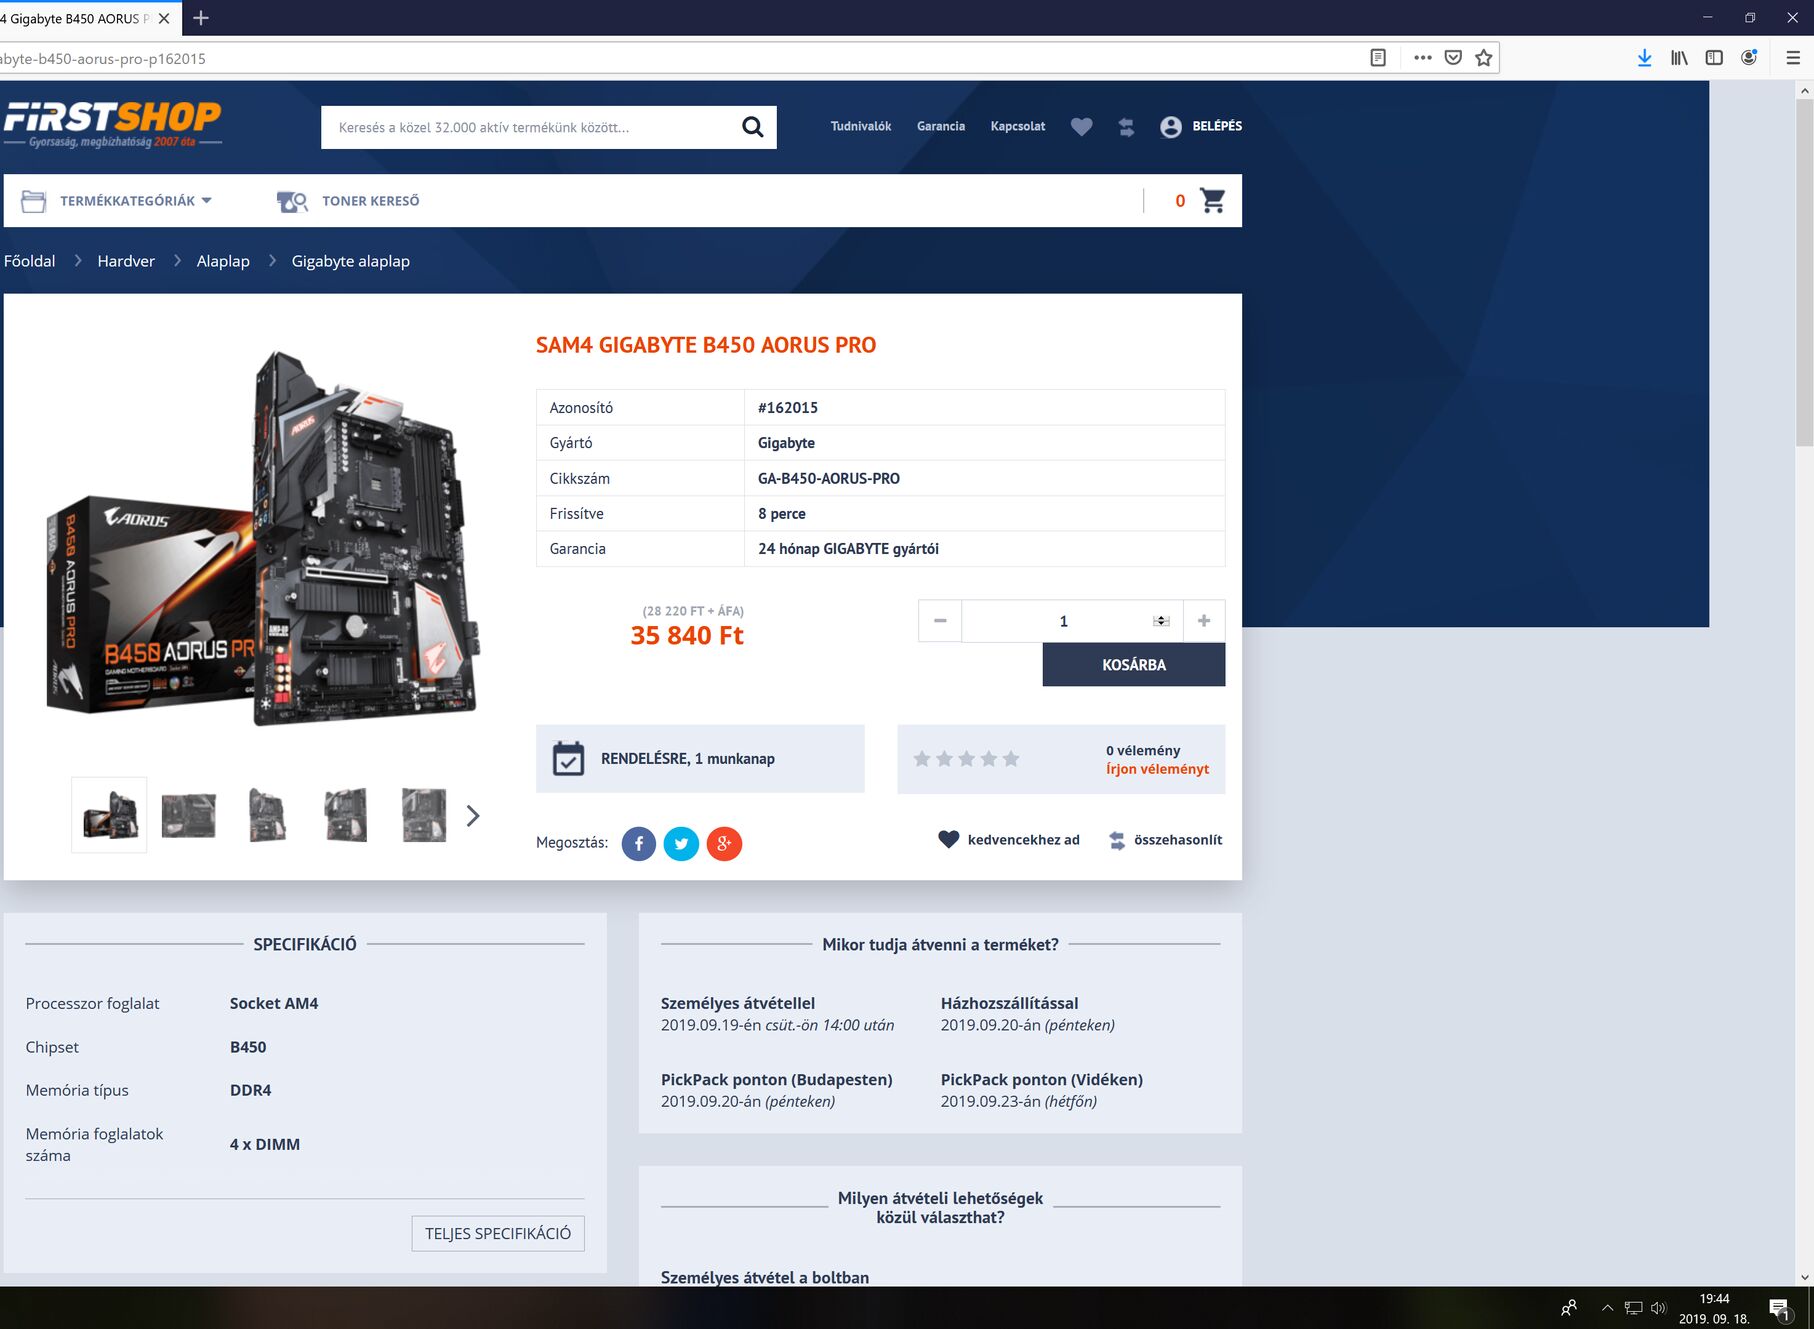1814x1329 pixels.
Task: Show next product thumbnails arrow
Action: pyautogui.click(x=473, y=816)
